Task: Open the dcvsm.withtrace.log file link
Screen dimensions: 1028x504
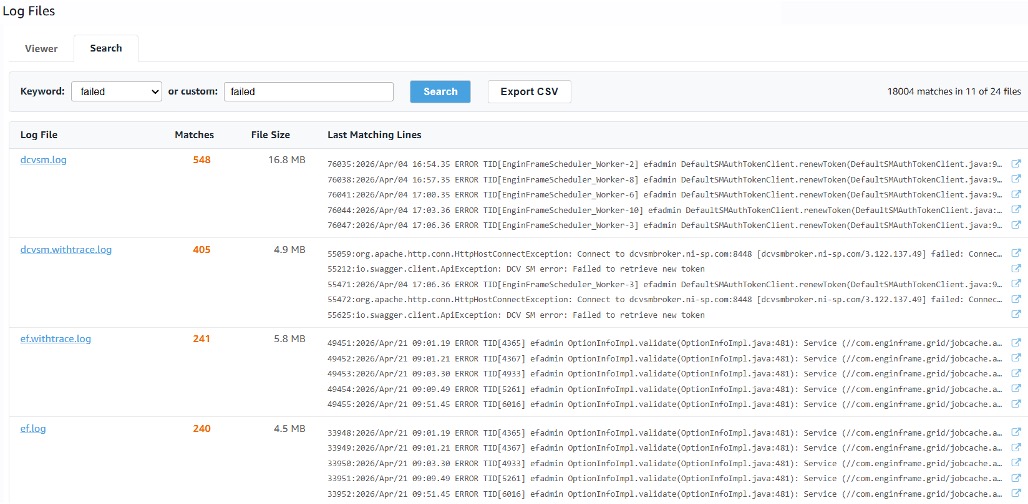Action: click(66, 250)
